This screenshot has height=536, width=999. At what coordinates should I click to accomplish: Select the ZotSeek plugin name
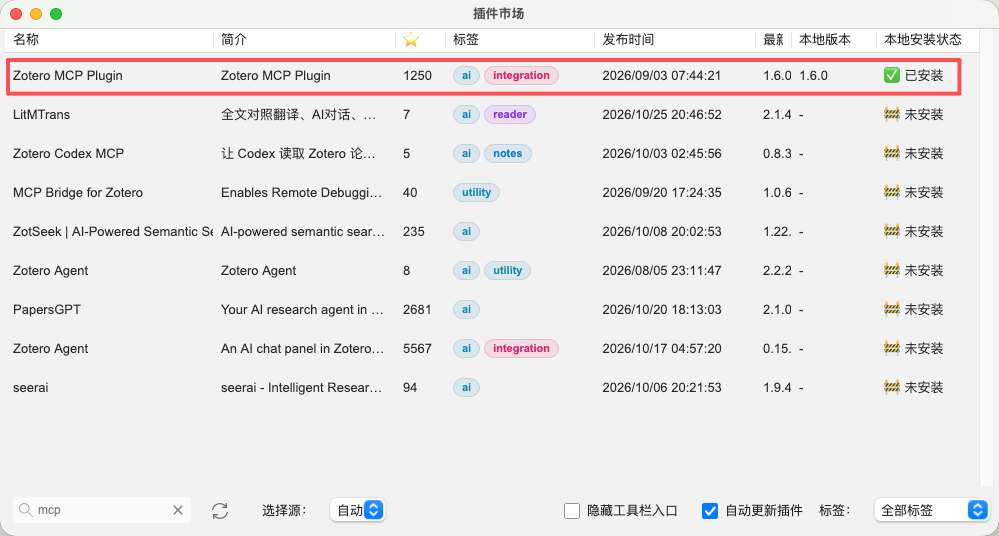[113, 231]
